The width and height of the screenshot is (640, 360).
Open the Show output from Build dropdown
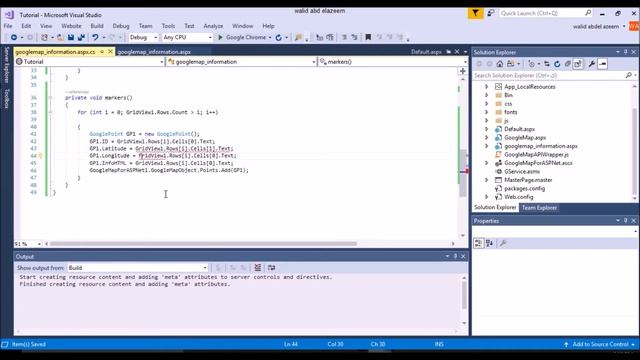[138, 268]
